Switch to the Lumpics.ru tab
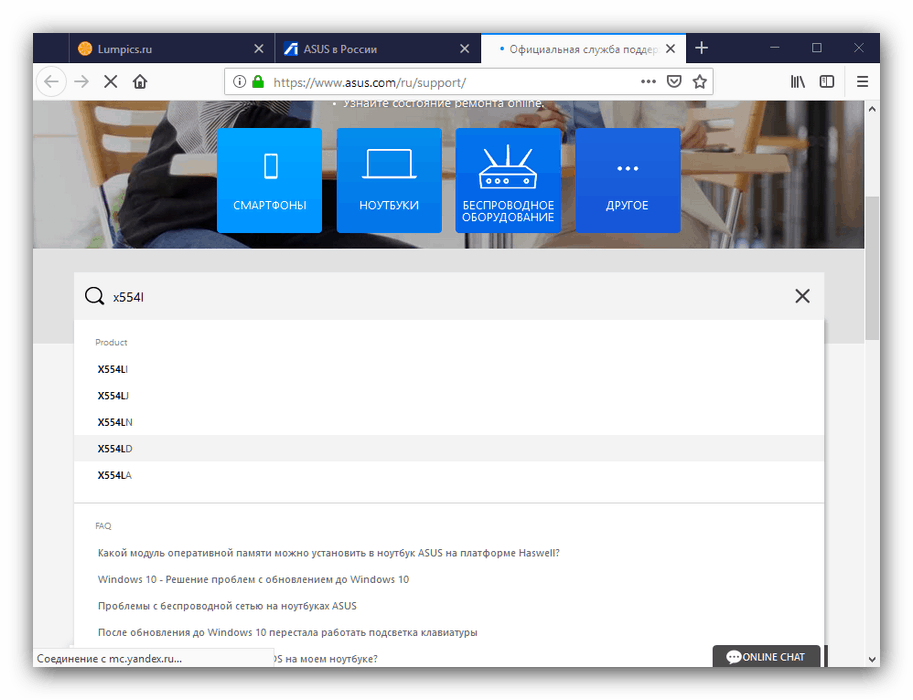The height and width of the screenshot is (700, 913). [172, 48]
